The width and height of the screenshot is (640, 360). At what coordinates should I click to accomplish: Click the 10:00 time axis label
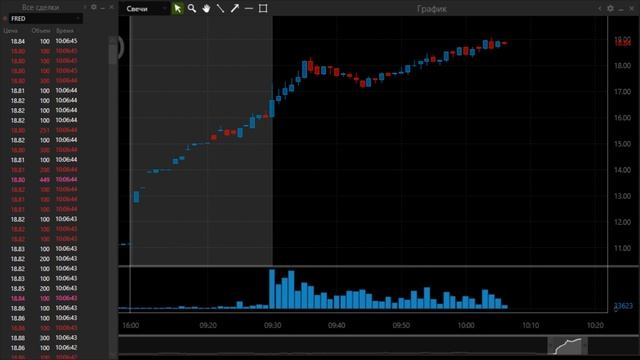466,325
